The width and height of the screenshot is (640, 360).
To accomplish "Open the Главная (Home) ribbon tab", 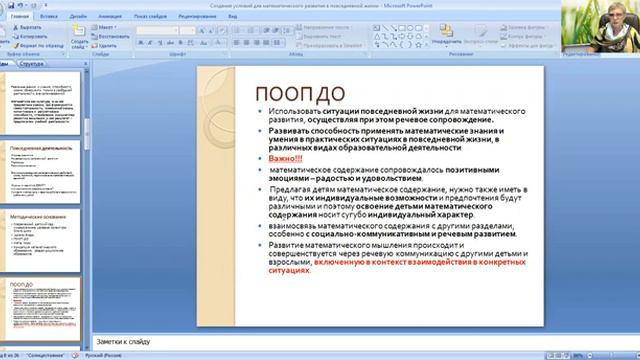I will 20,16.
